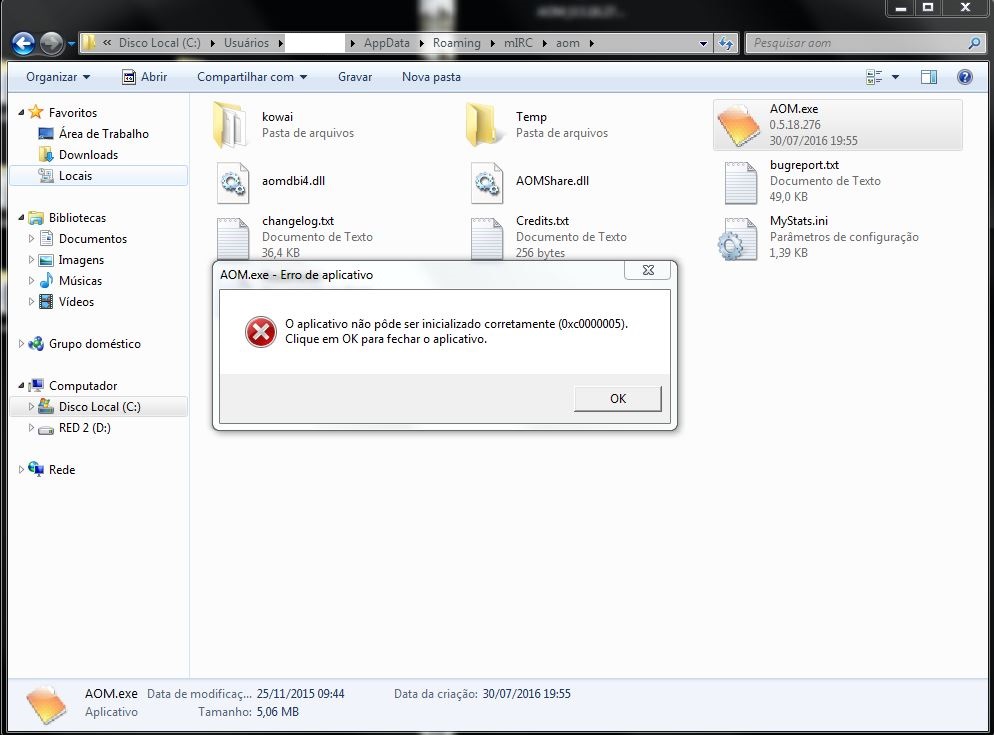Open the Organizar menu
Viewport: 994px width, 735px height.
click(x=58, y=77)
